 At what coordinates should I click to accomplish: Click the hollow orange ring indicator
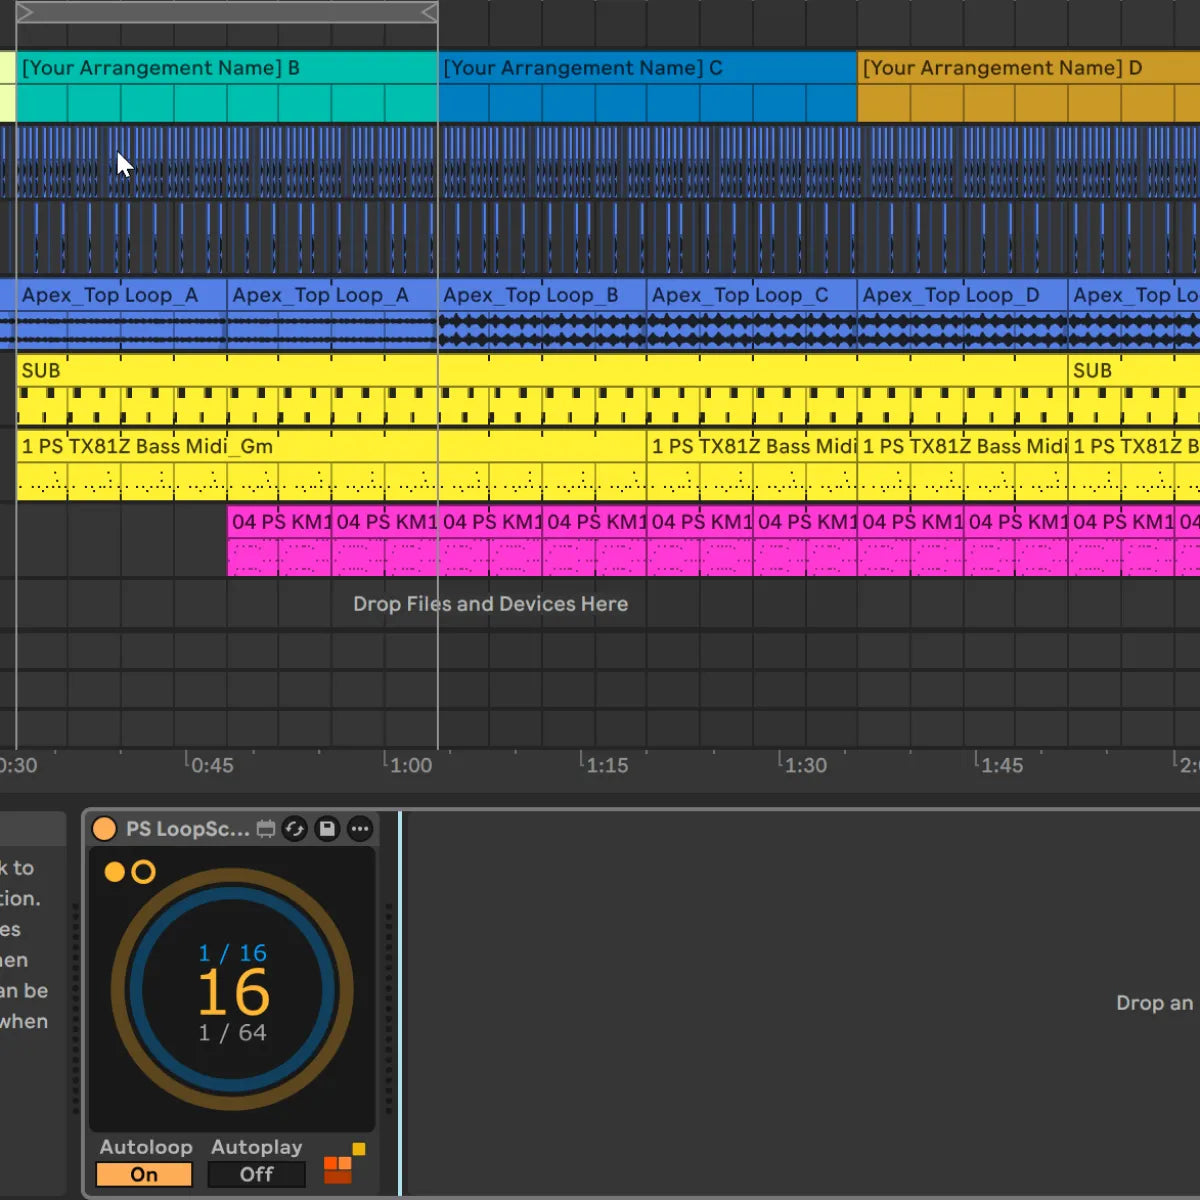click(143, 872)
